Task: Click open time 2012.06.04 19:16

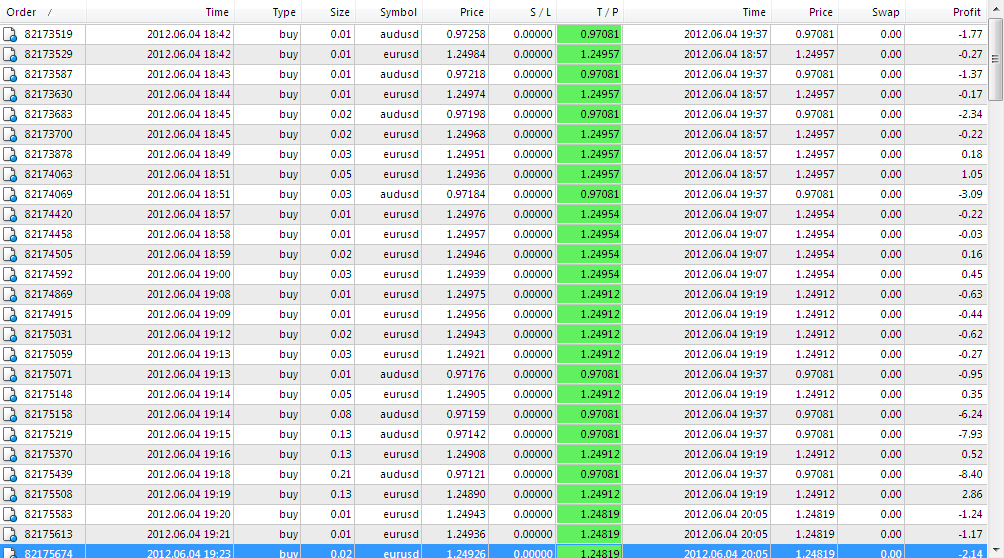Action: pos(189,454)
